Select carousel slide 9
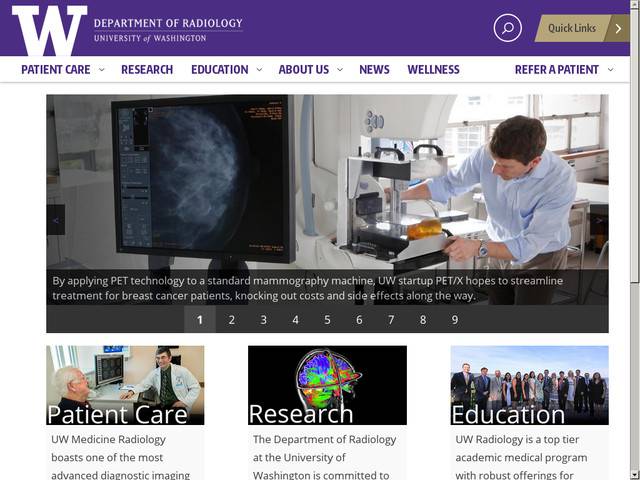 click(x=454, y=320)
